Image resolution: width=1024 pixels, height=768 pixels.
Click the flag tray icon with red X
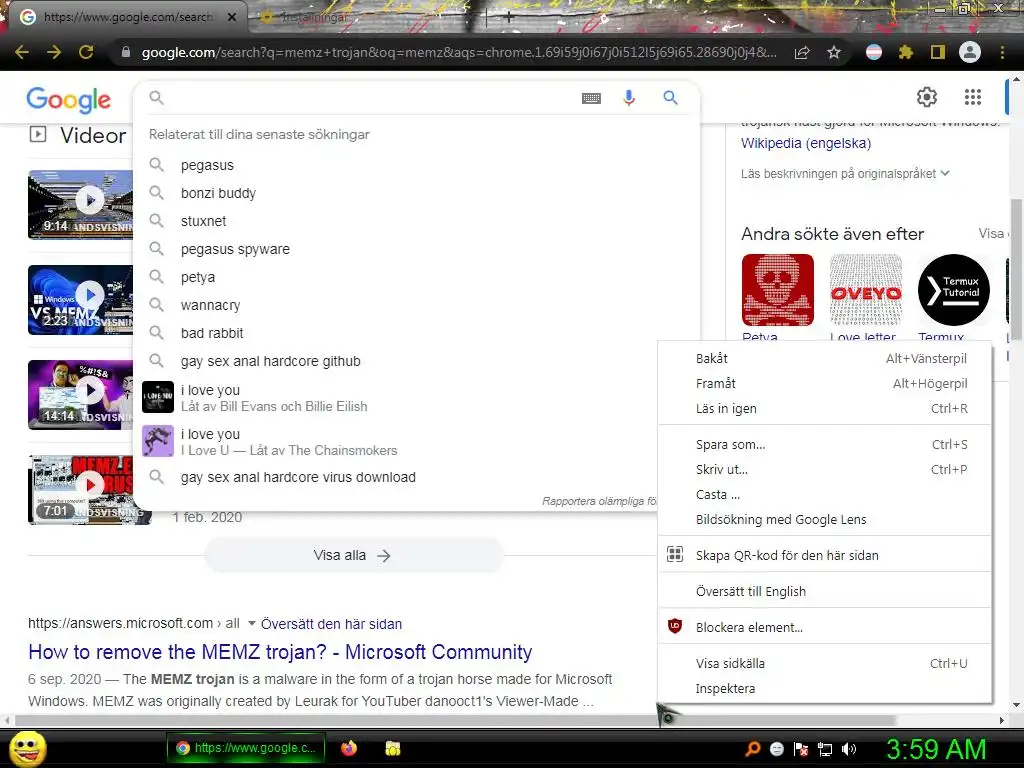coord(801,749)
